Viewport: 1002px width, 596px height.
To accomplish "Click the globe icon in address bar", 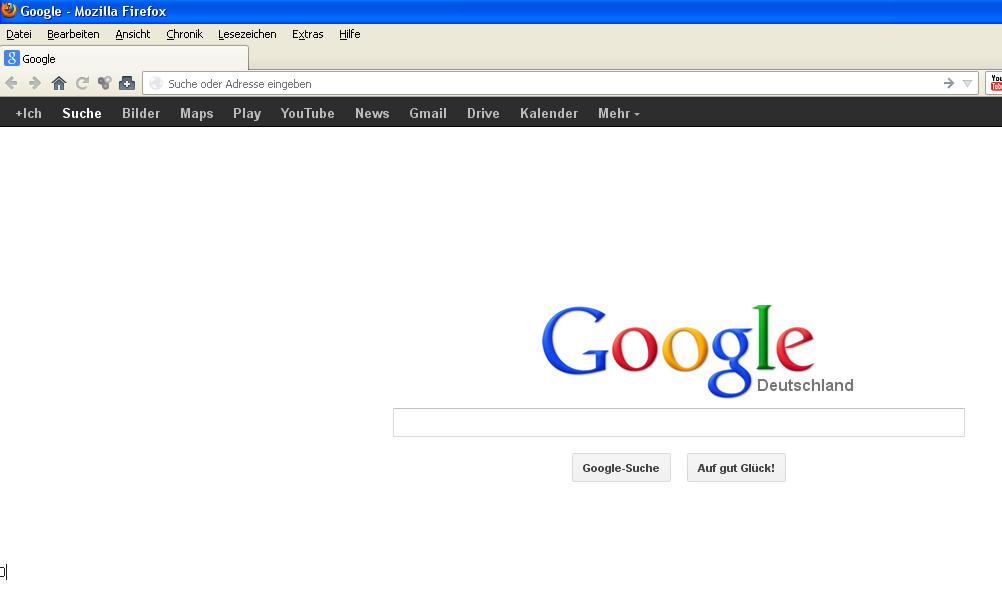I will [x=156, y=83].
